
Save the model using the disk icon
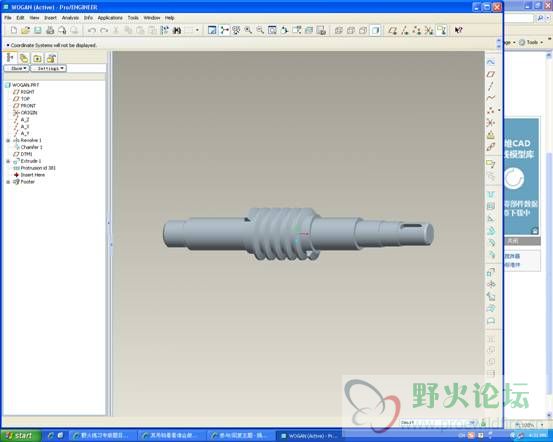tap(37, 30)
